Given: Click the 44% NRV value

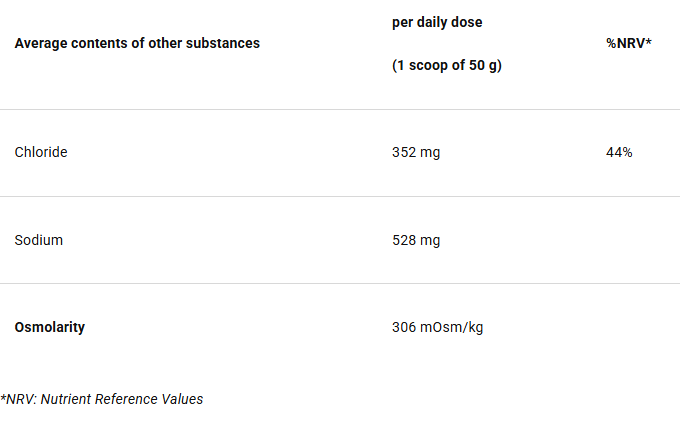Looking at the screenshot, I should [619, 153].
